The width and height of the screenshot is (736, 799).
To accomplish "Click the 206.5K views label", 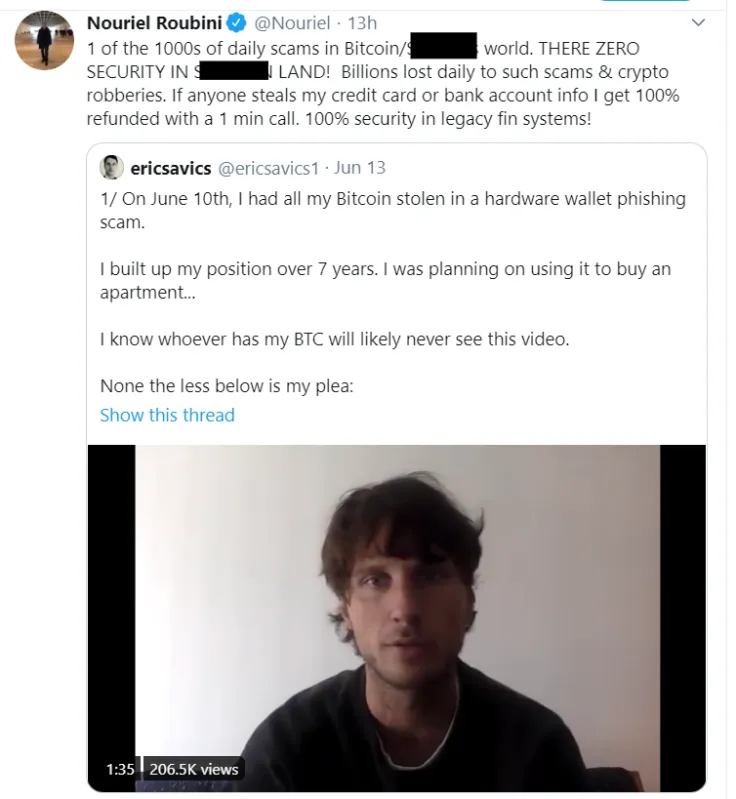I will [x=194, y=769].
